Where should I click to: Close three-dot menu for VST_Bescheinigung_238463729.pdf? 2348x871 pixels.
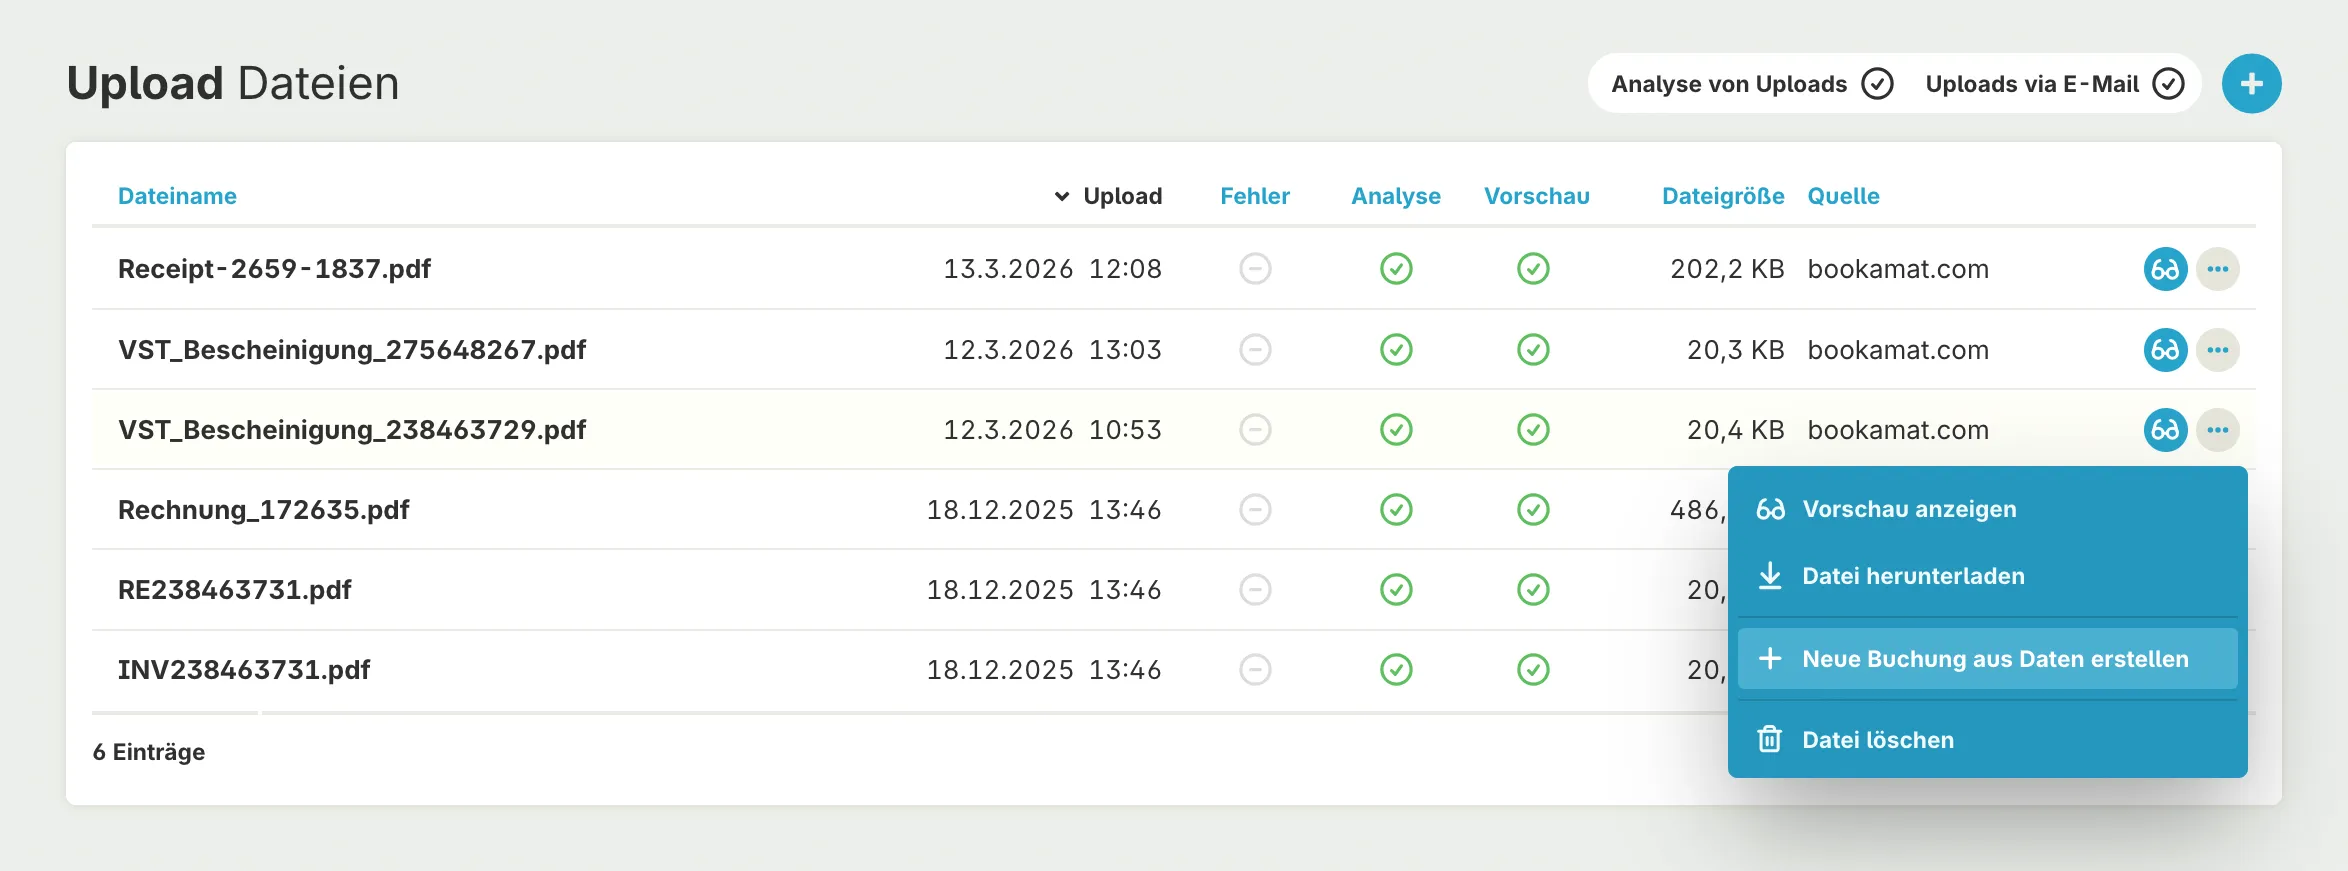click(x=2217, y=430)
